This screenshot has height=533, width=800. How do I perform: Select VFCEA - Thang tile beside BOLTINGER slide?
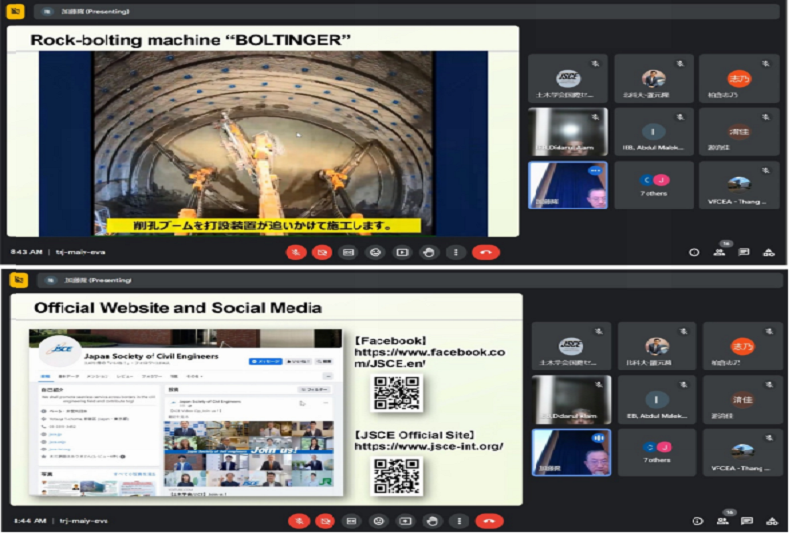[739, 185]
